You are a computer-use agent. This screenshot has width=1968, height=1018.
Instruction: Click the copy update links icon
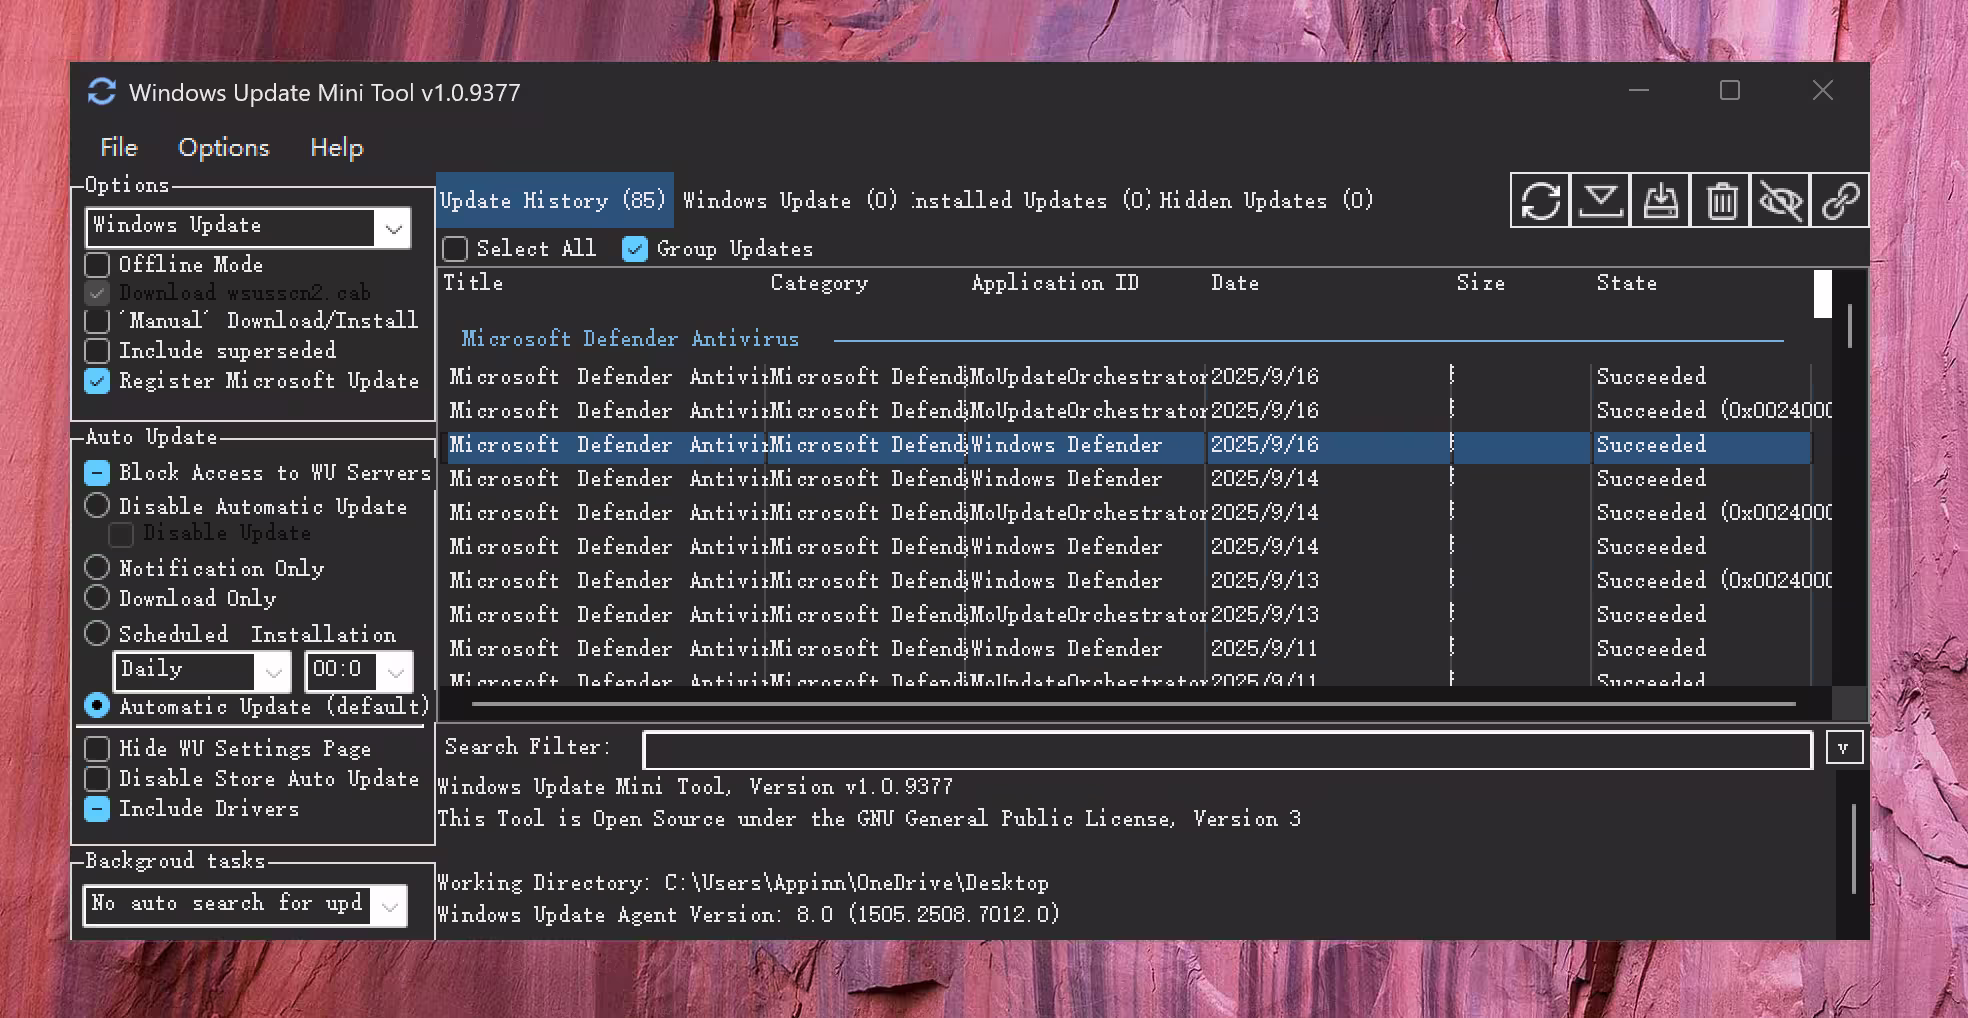pyautogui.click(x=1840, y=200)
